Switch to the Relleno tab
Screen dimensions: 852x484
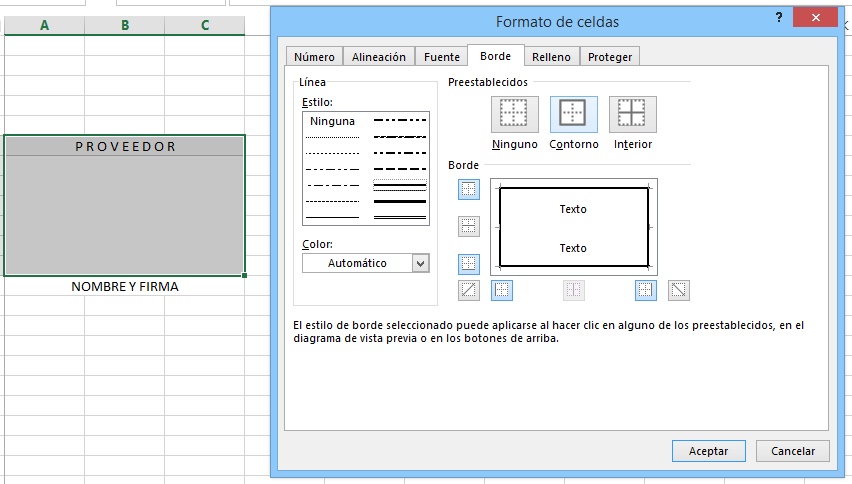click(551, 57)
